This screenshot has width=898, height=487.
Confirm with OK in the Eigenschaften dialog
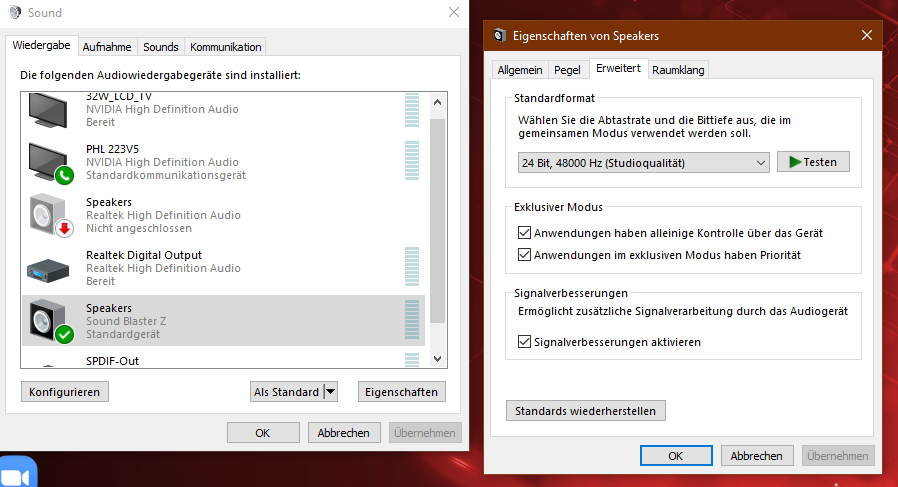click(x=676, y=455)
